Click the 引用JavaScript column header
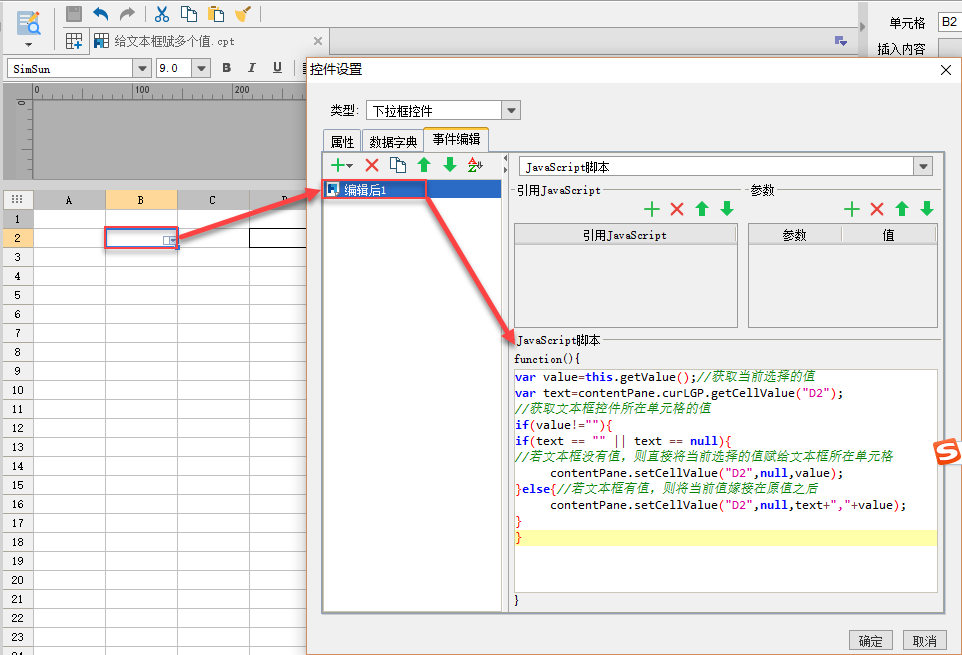This screenshot has height=655, width=962. click(x=625, y=235)
